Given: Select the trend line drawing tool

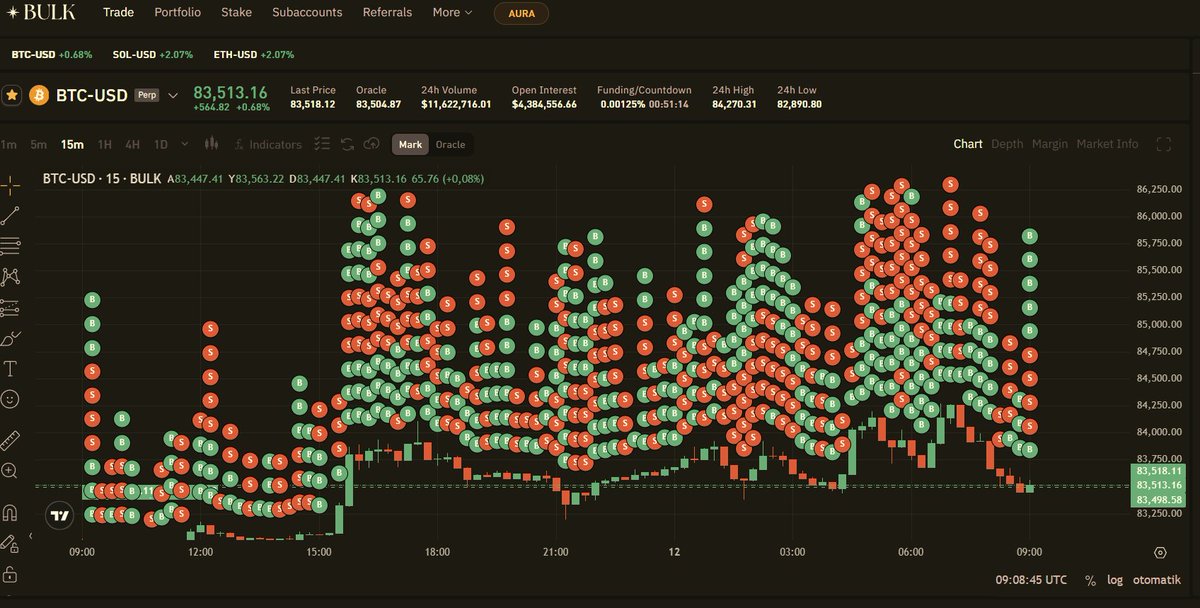Looking at the screenshot, I should tap(11, 215).
